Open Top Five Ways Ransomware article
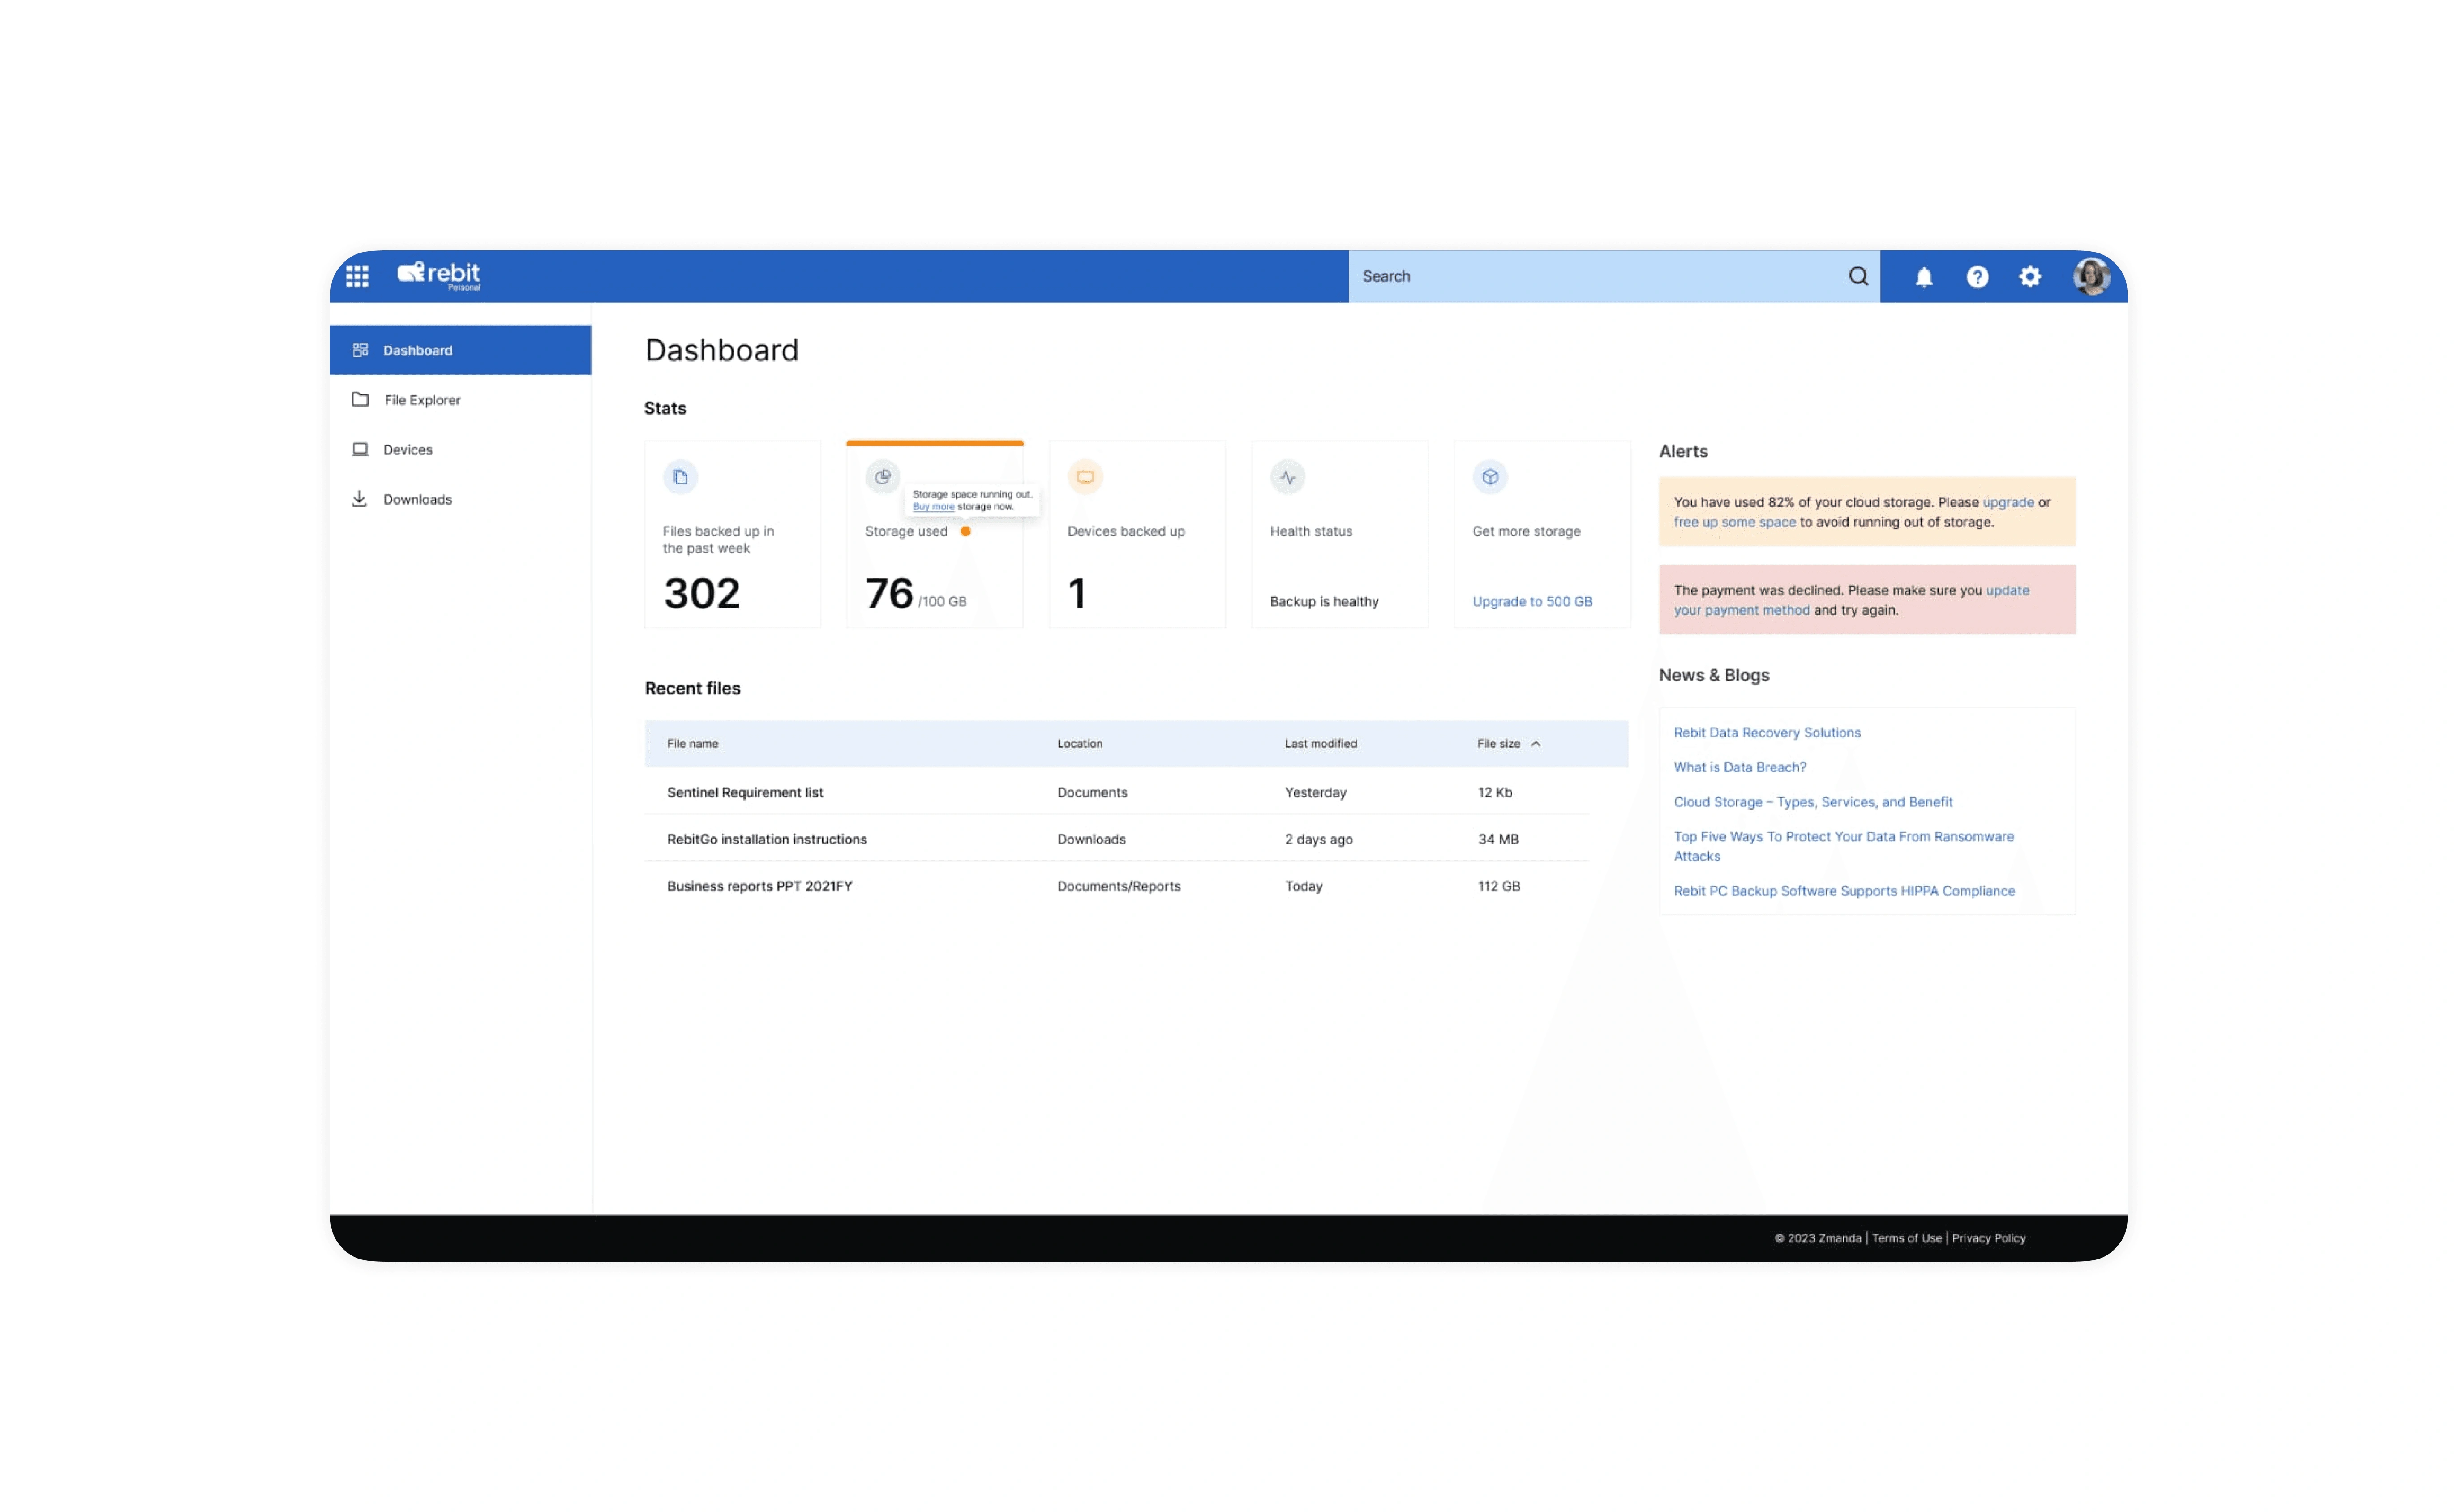2458x1512 pixels. click(x=1843, y=846)
